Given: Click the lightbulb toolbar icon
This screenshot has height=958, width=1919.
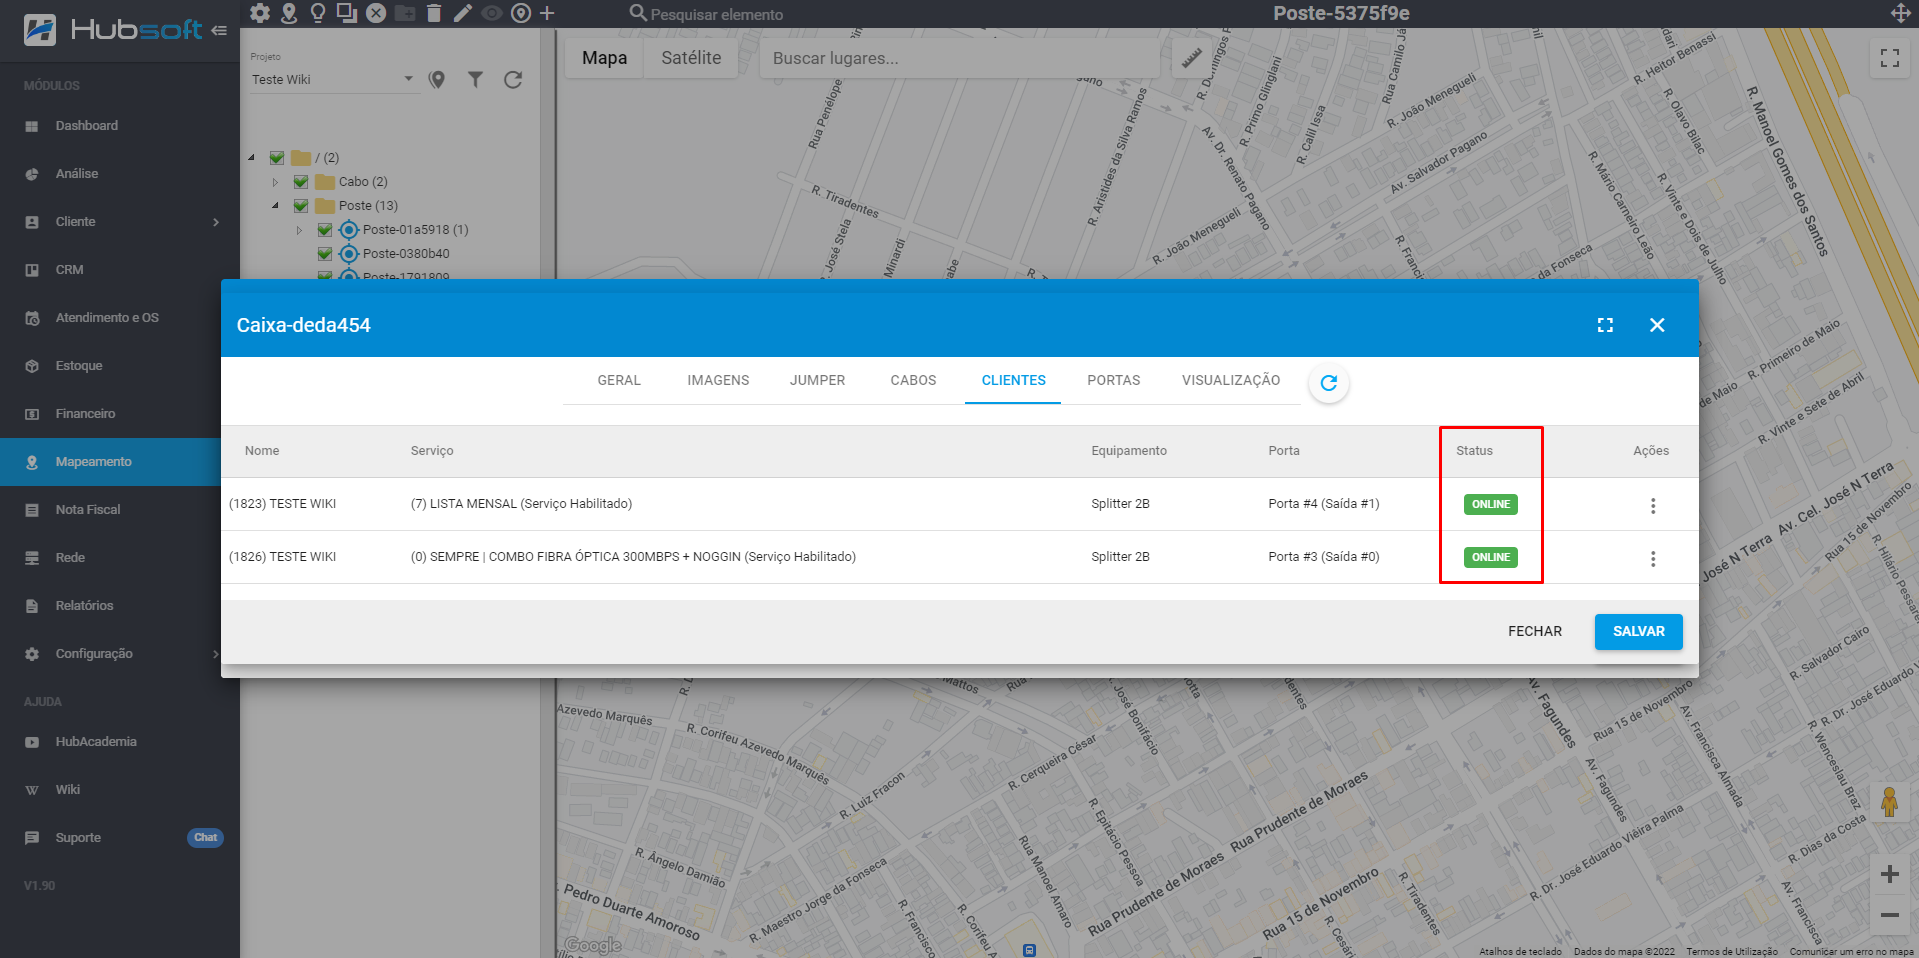Looking at the screenshot, I should coord(318,13).
